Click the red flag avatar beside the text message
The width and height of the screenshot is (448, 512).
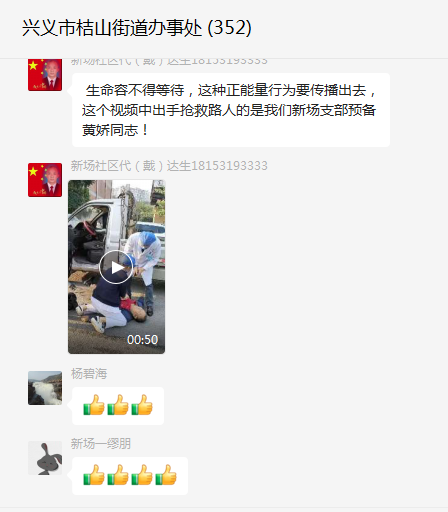point(45,75)
